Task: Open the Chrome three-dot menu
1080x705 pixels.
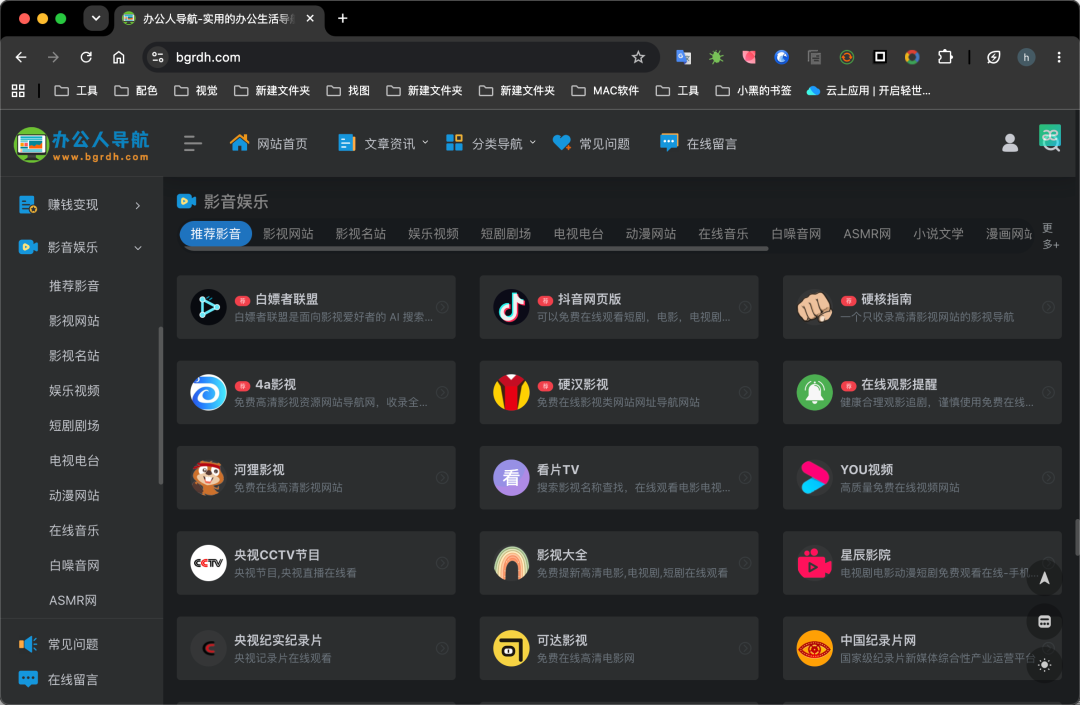Action: (1059, 57)
